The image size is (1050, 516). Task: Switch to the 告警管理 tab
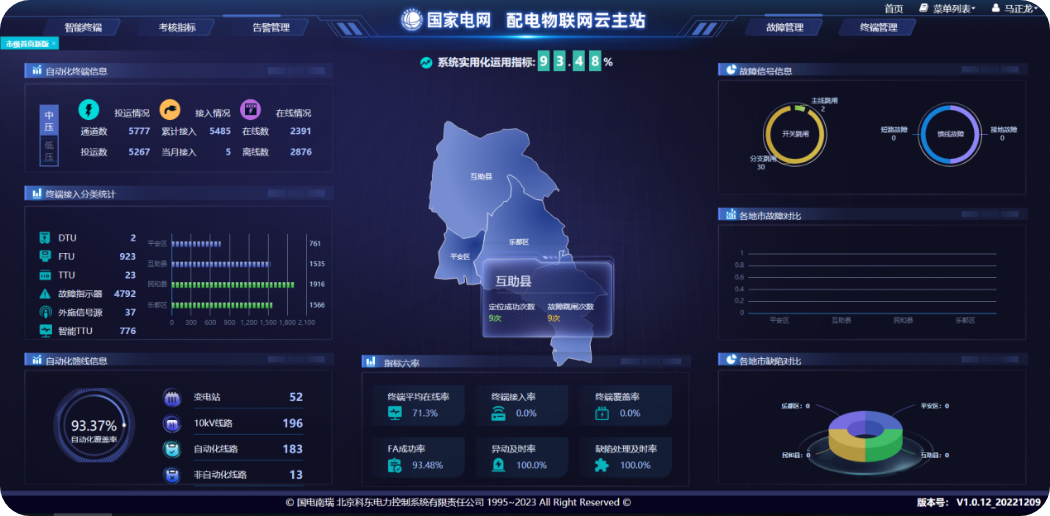(271, 27)
